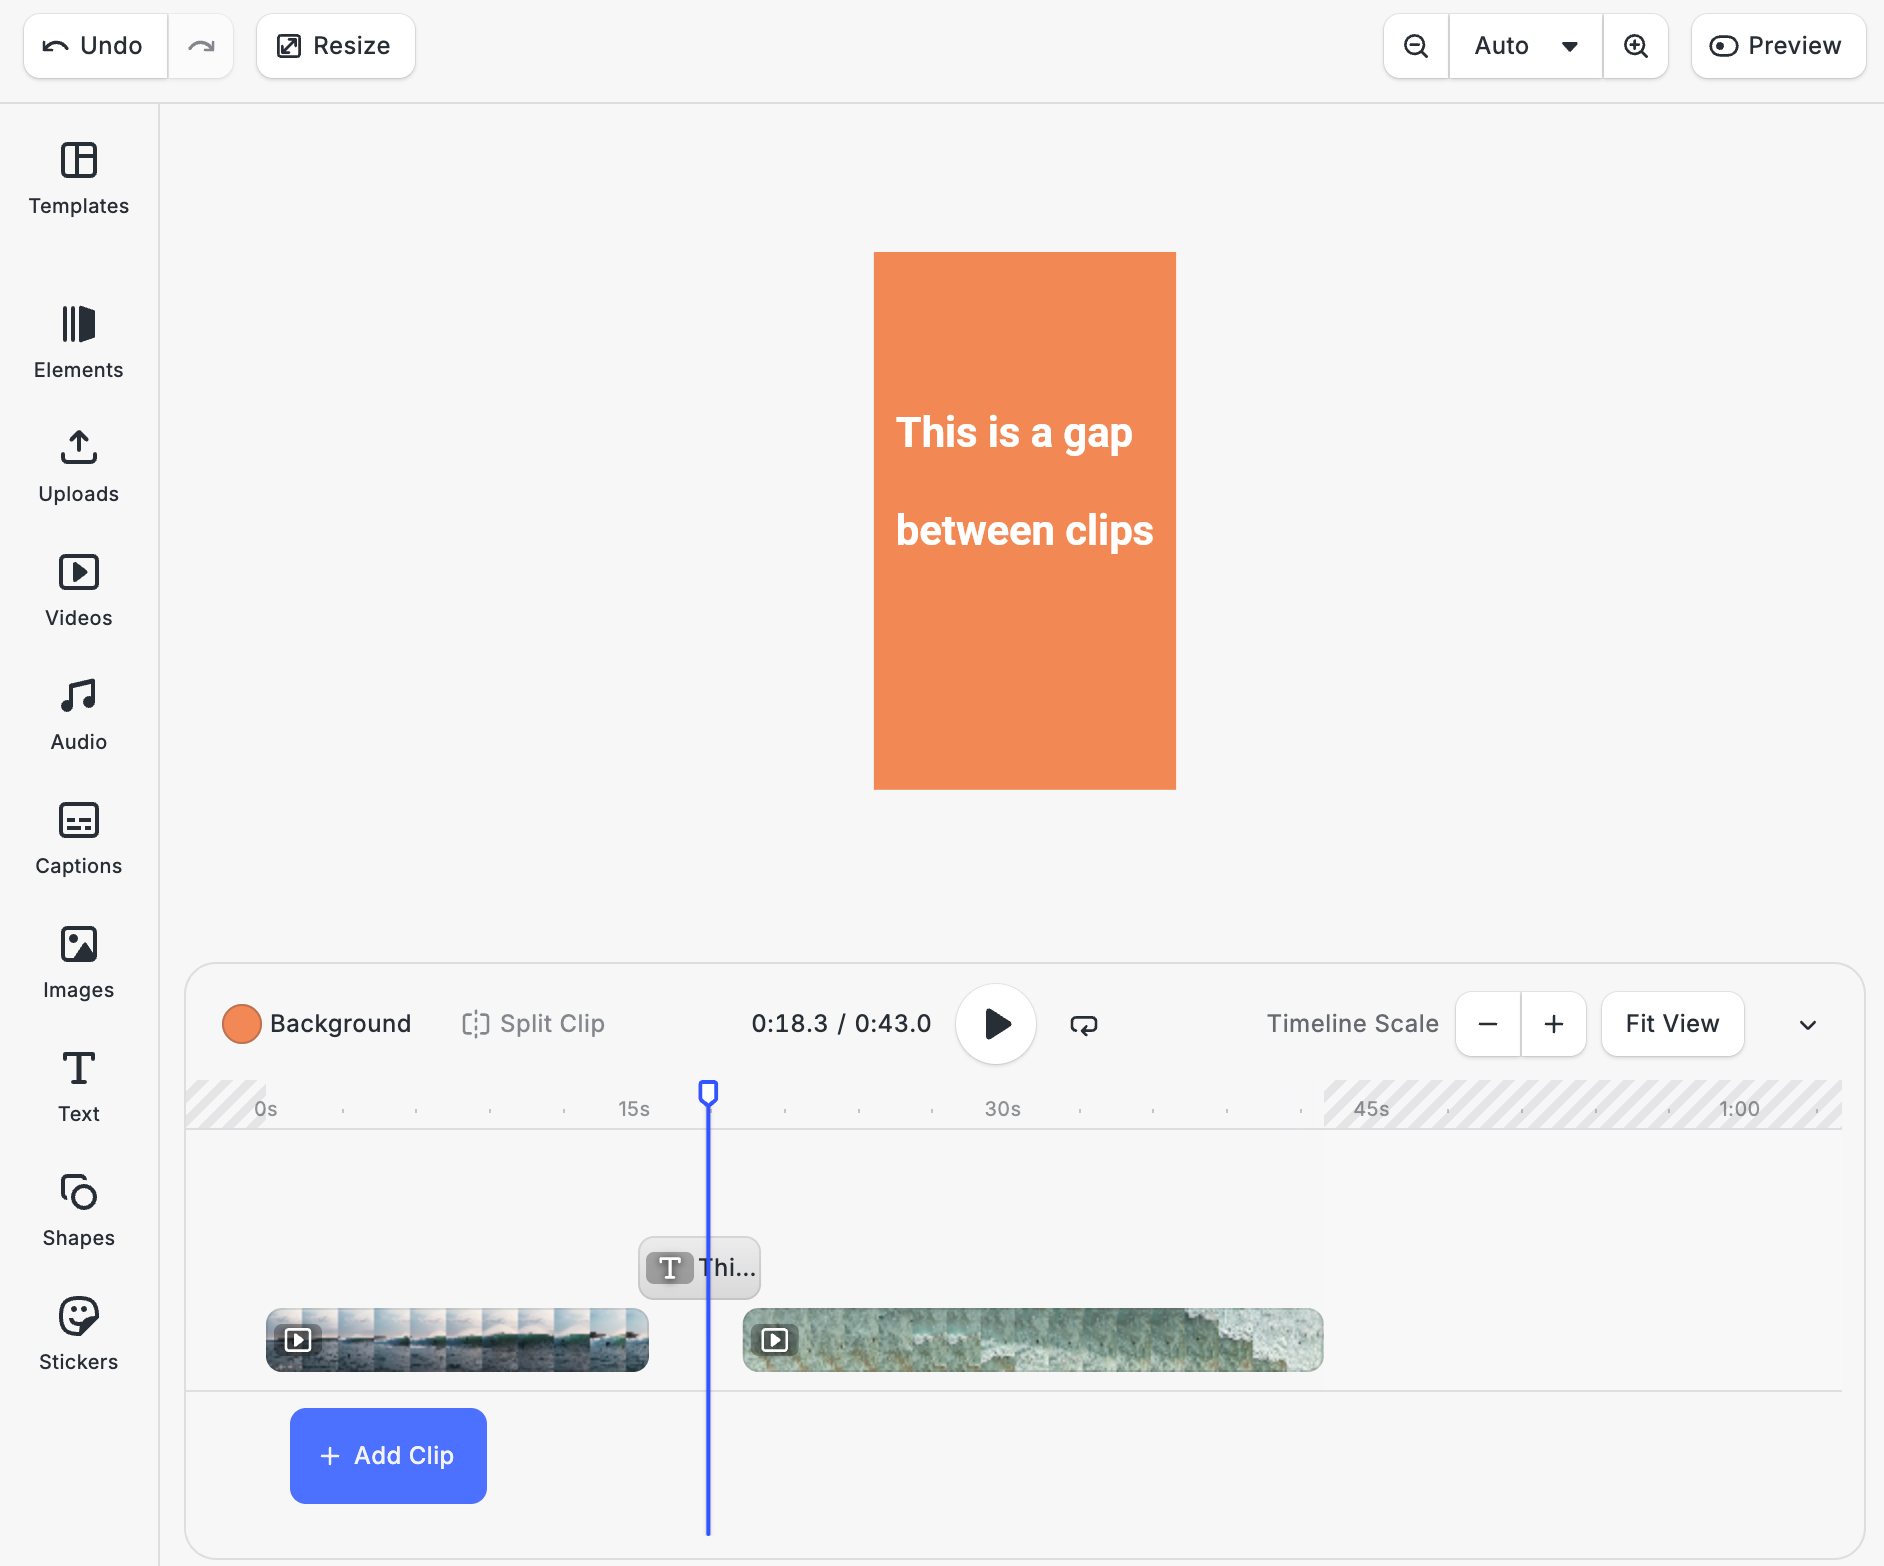
Task: Select the Split Clip option
Action: coord(532,1024)
